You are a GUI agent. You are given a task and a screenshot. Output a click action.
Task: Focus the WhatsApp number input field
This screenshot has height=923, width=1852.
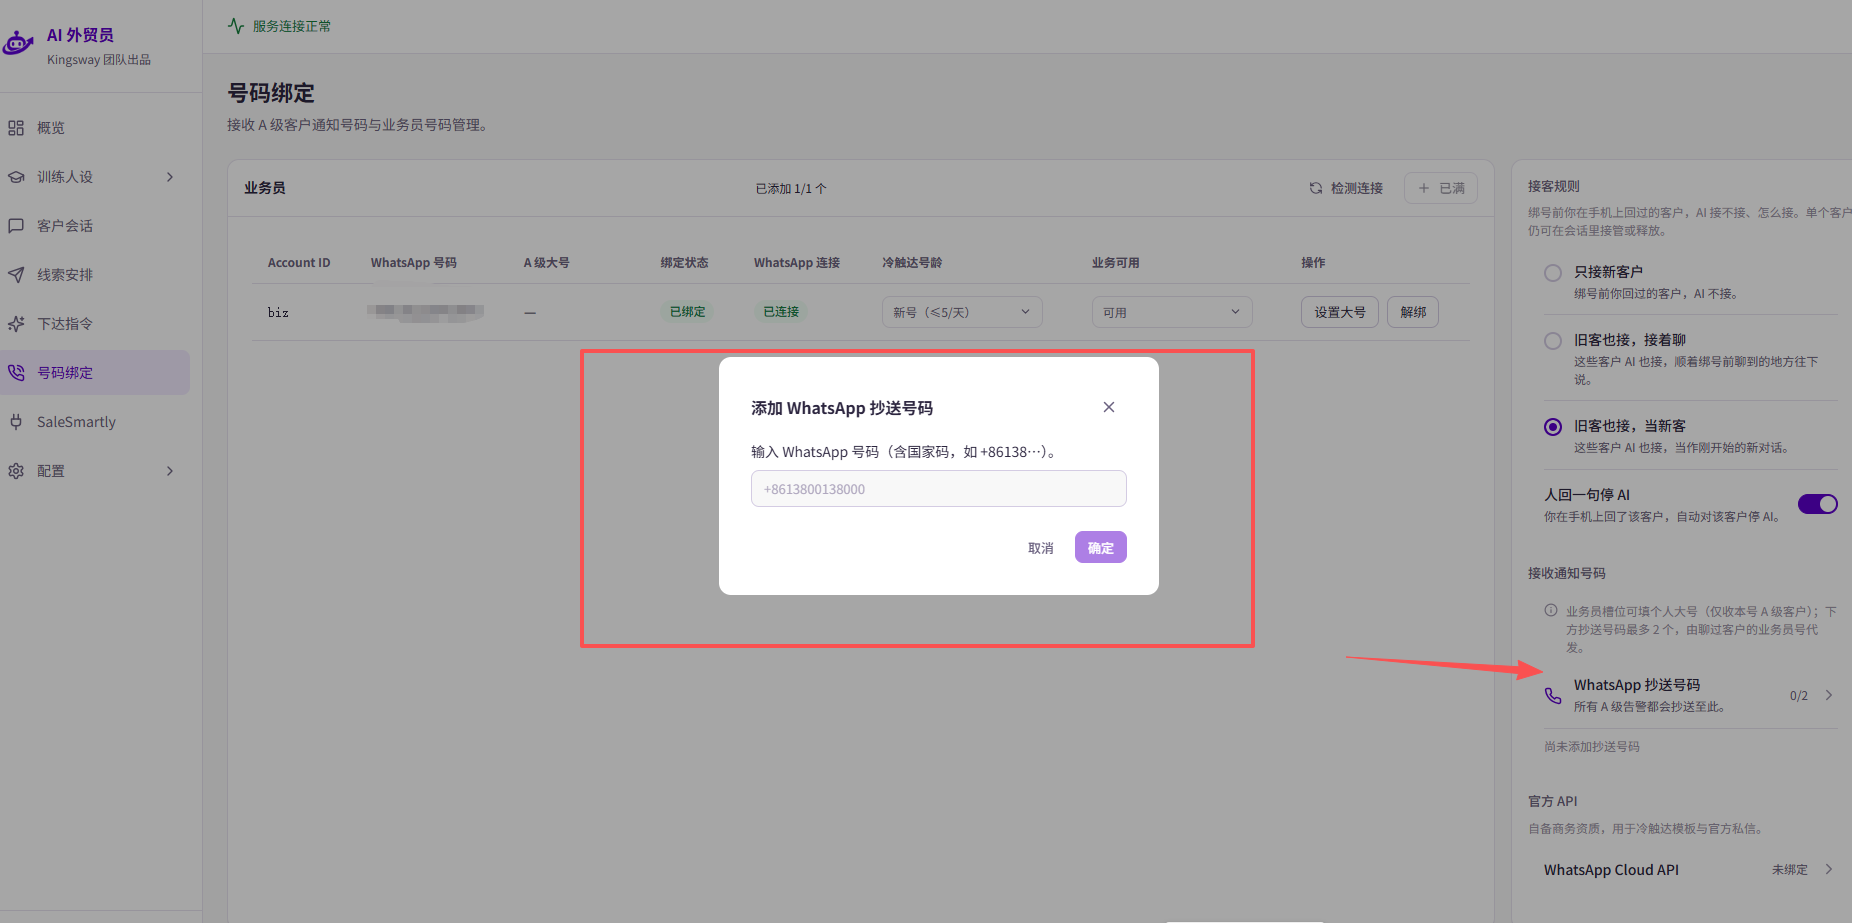click(x=939, y=489)
